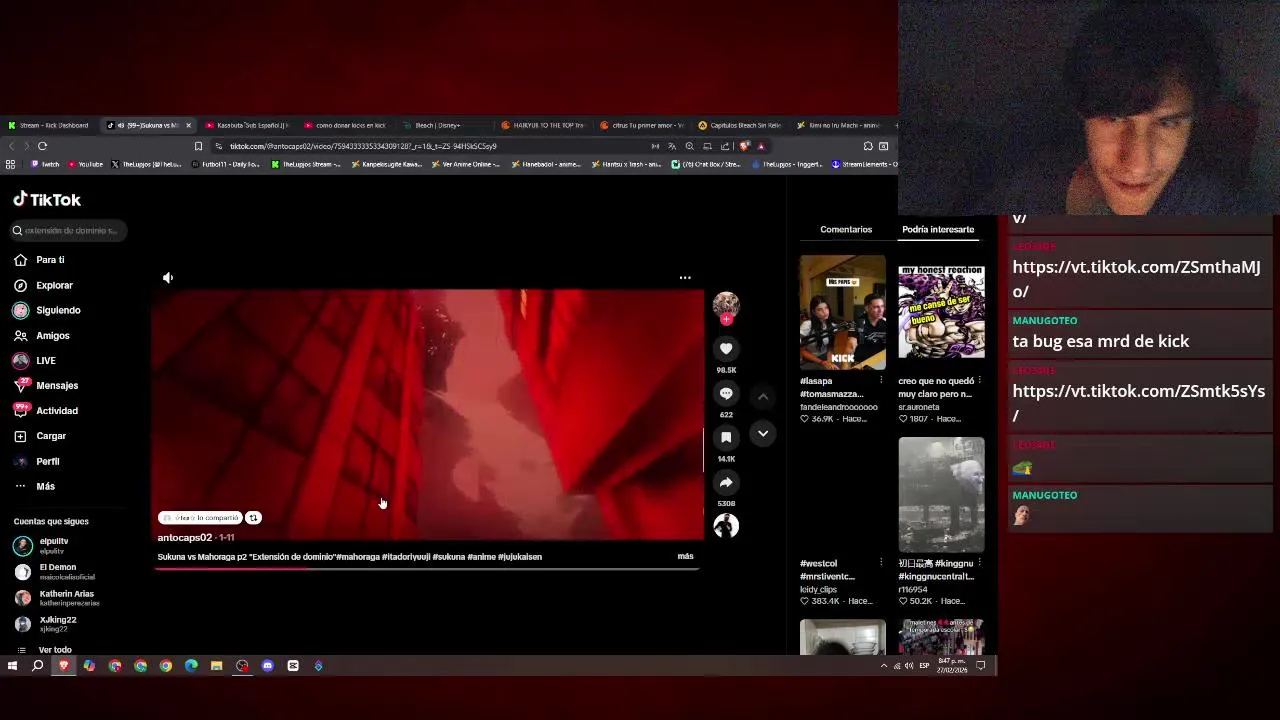Open options for the #kinggnu video
Screen dimensions: 1280x720
(x=979, y=563)
